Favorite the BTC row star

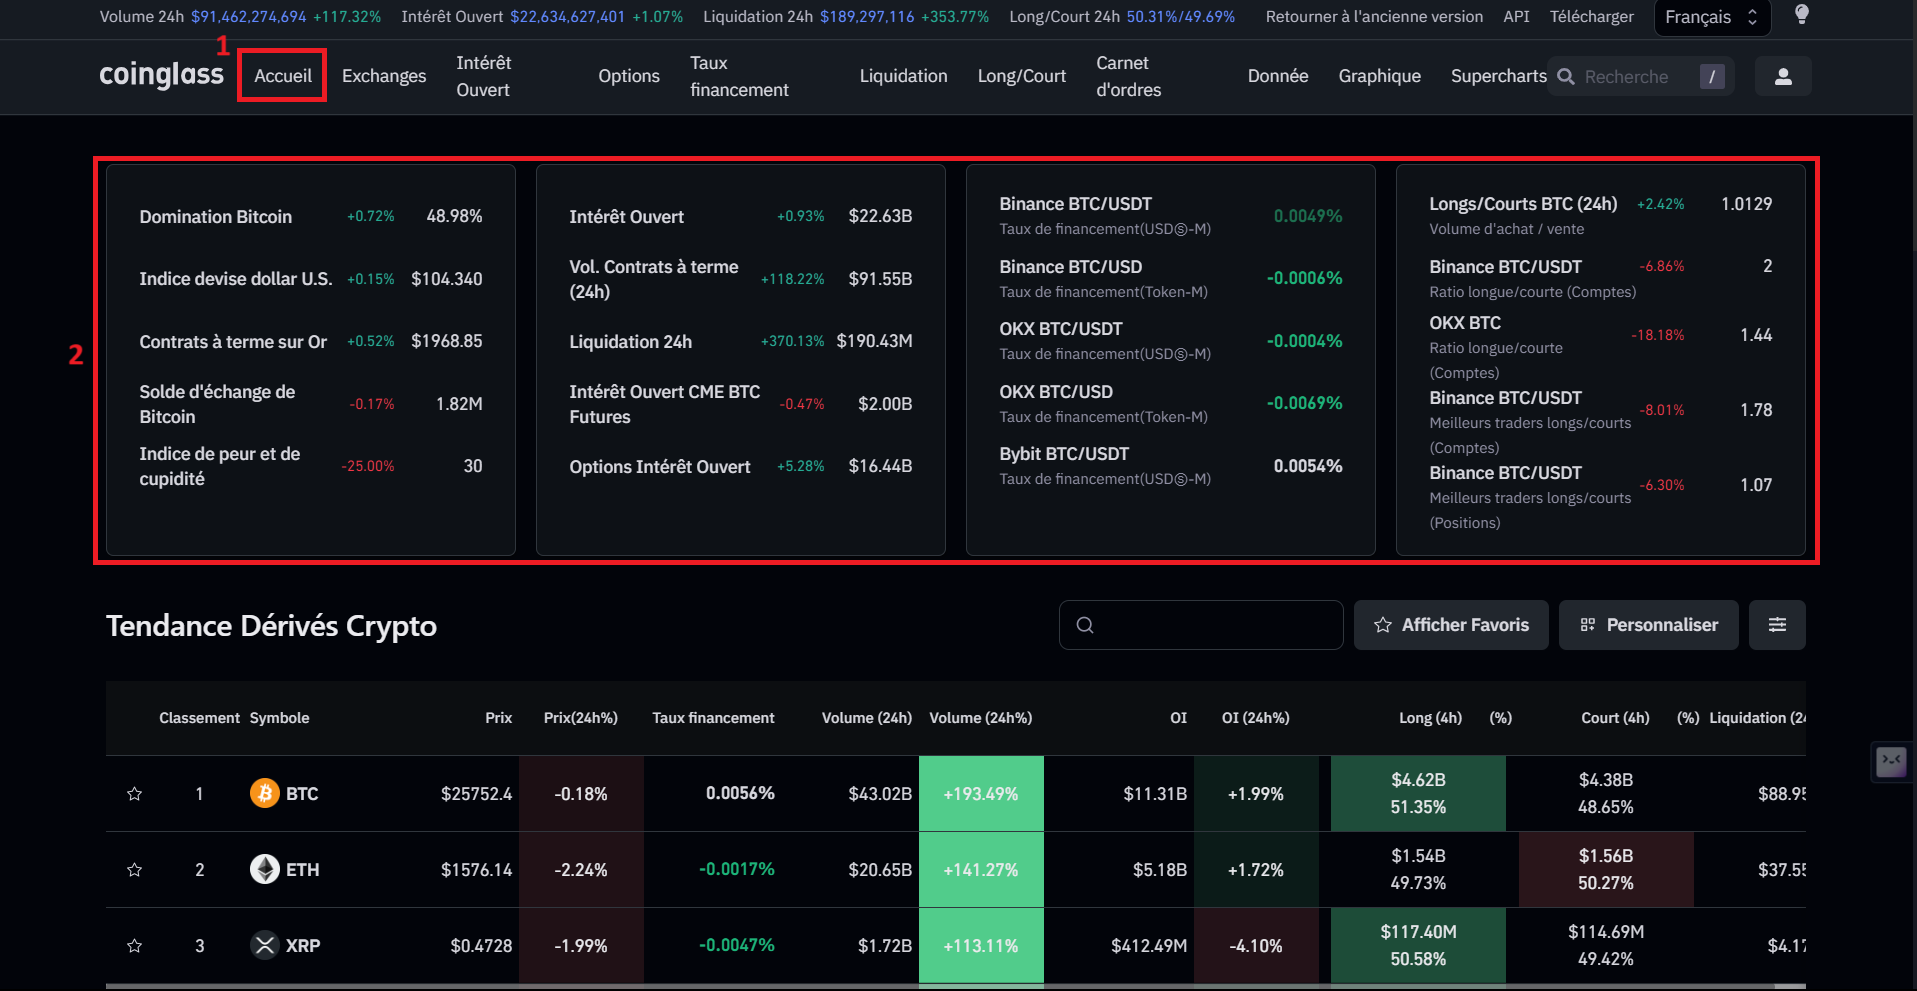pyautogui.click(x=134, y=794)
